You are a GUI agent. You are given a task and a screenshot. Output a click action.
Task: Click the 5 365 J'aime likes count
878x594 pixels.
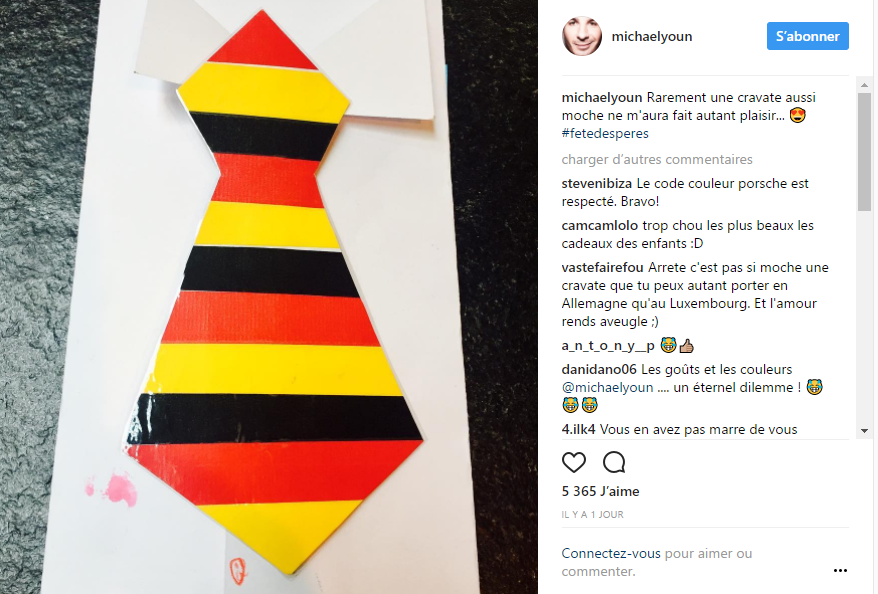[x=600, y=492]
